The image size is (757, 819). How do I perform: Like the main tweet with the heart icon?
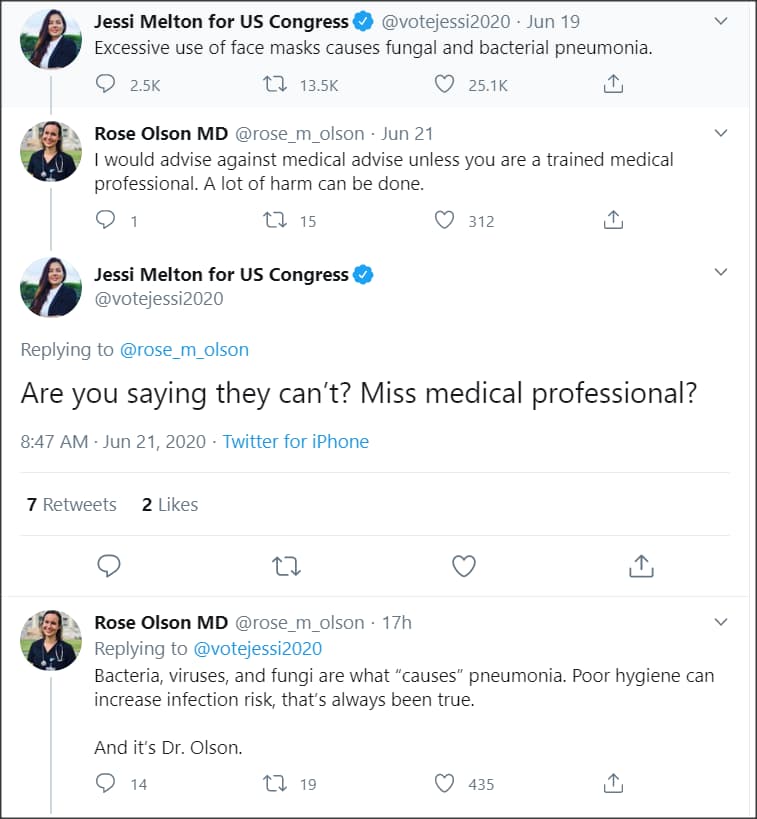coord(463,567)
